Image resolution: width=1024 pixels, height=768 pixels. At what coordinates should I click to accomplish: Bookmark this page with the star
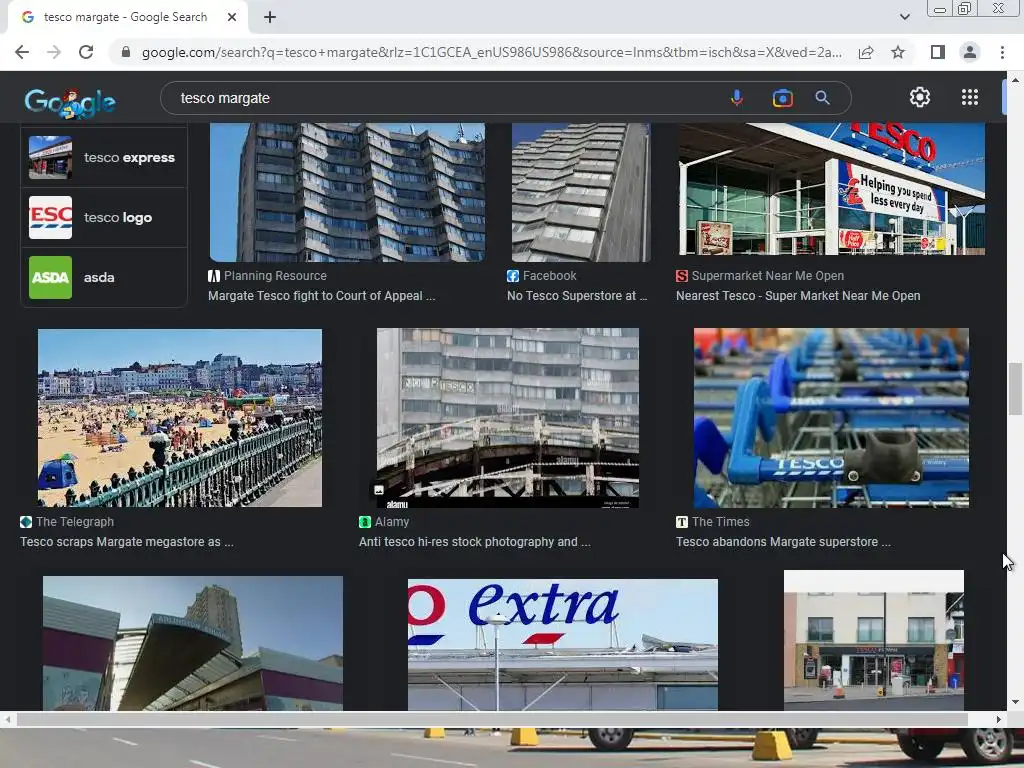[x=898, y=52]
